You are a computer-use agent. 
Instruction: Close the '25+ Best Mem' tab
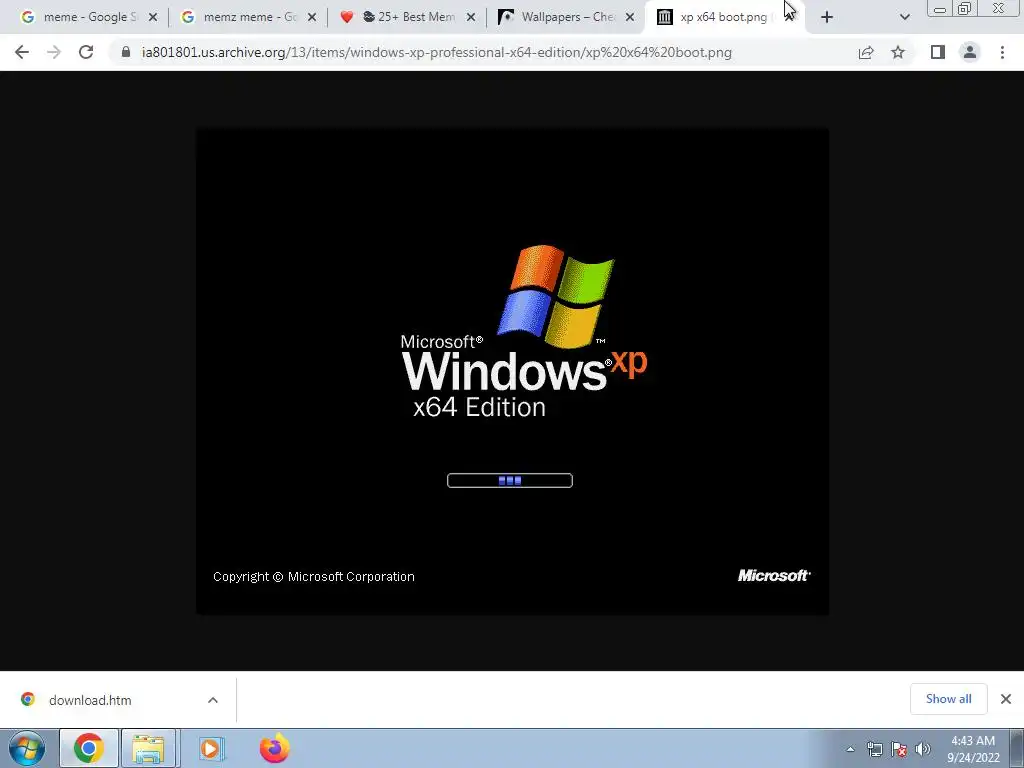(471, 18)
